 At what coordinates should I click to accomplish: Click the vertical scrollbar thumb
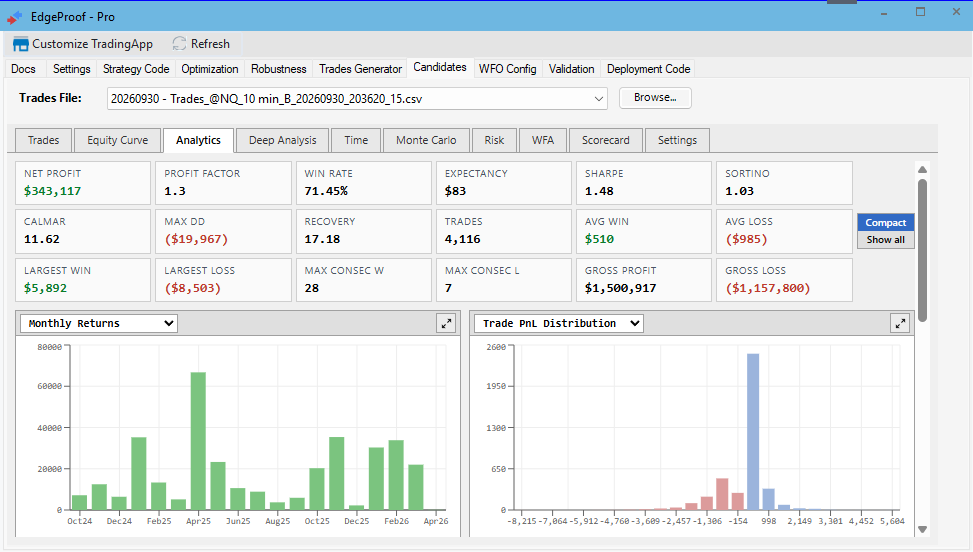[x=923, y=250]
